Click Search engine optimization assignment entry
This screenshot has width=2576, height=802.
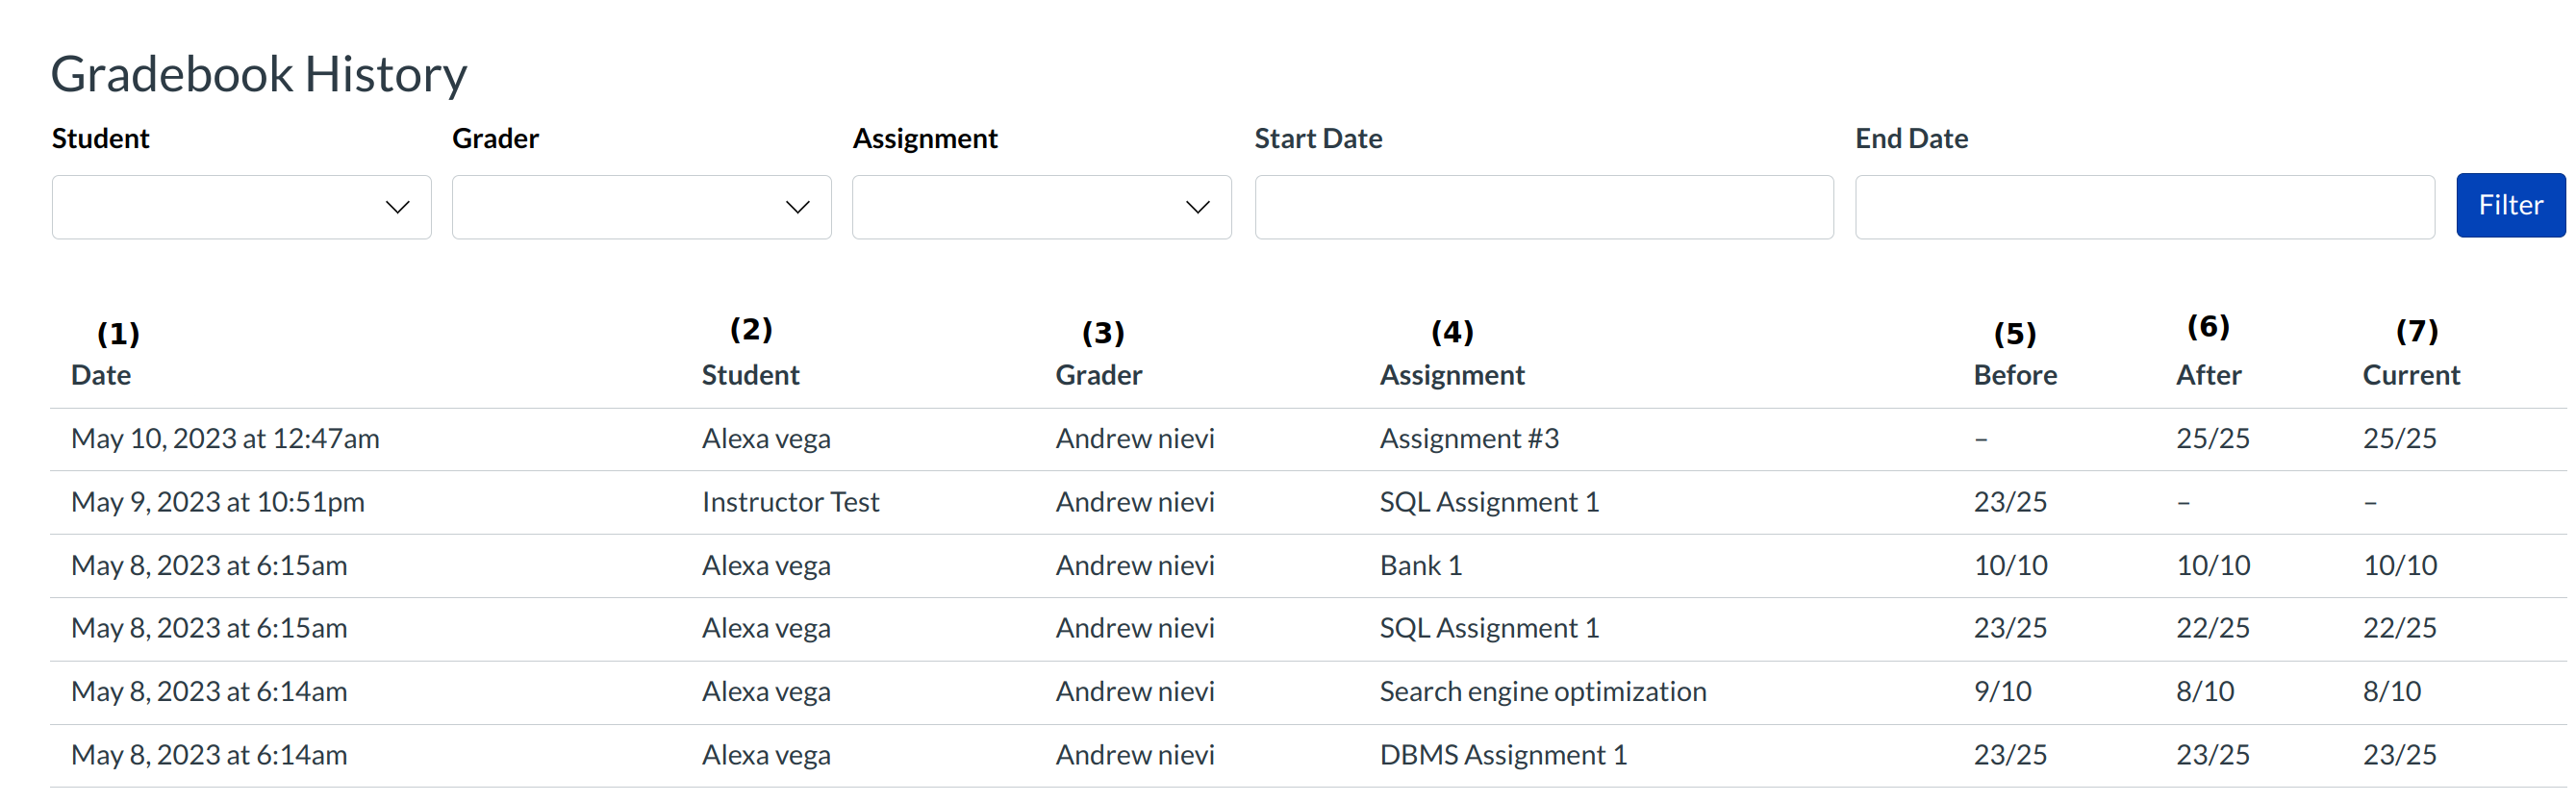click(1542, 691)
